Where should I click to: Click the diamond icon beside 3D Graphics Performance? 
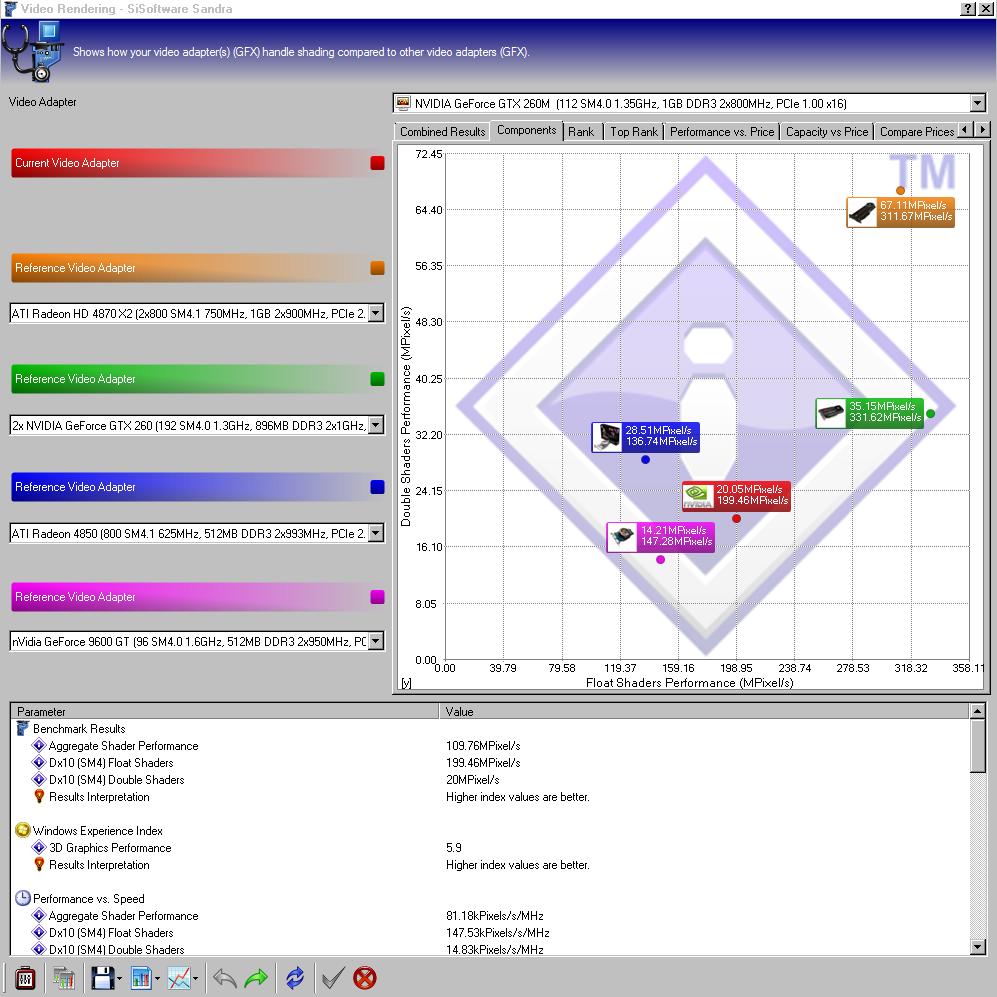[39, 847]
